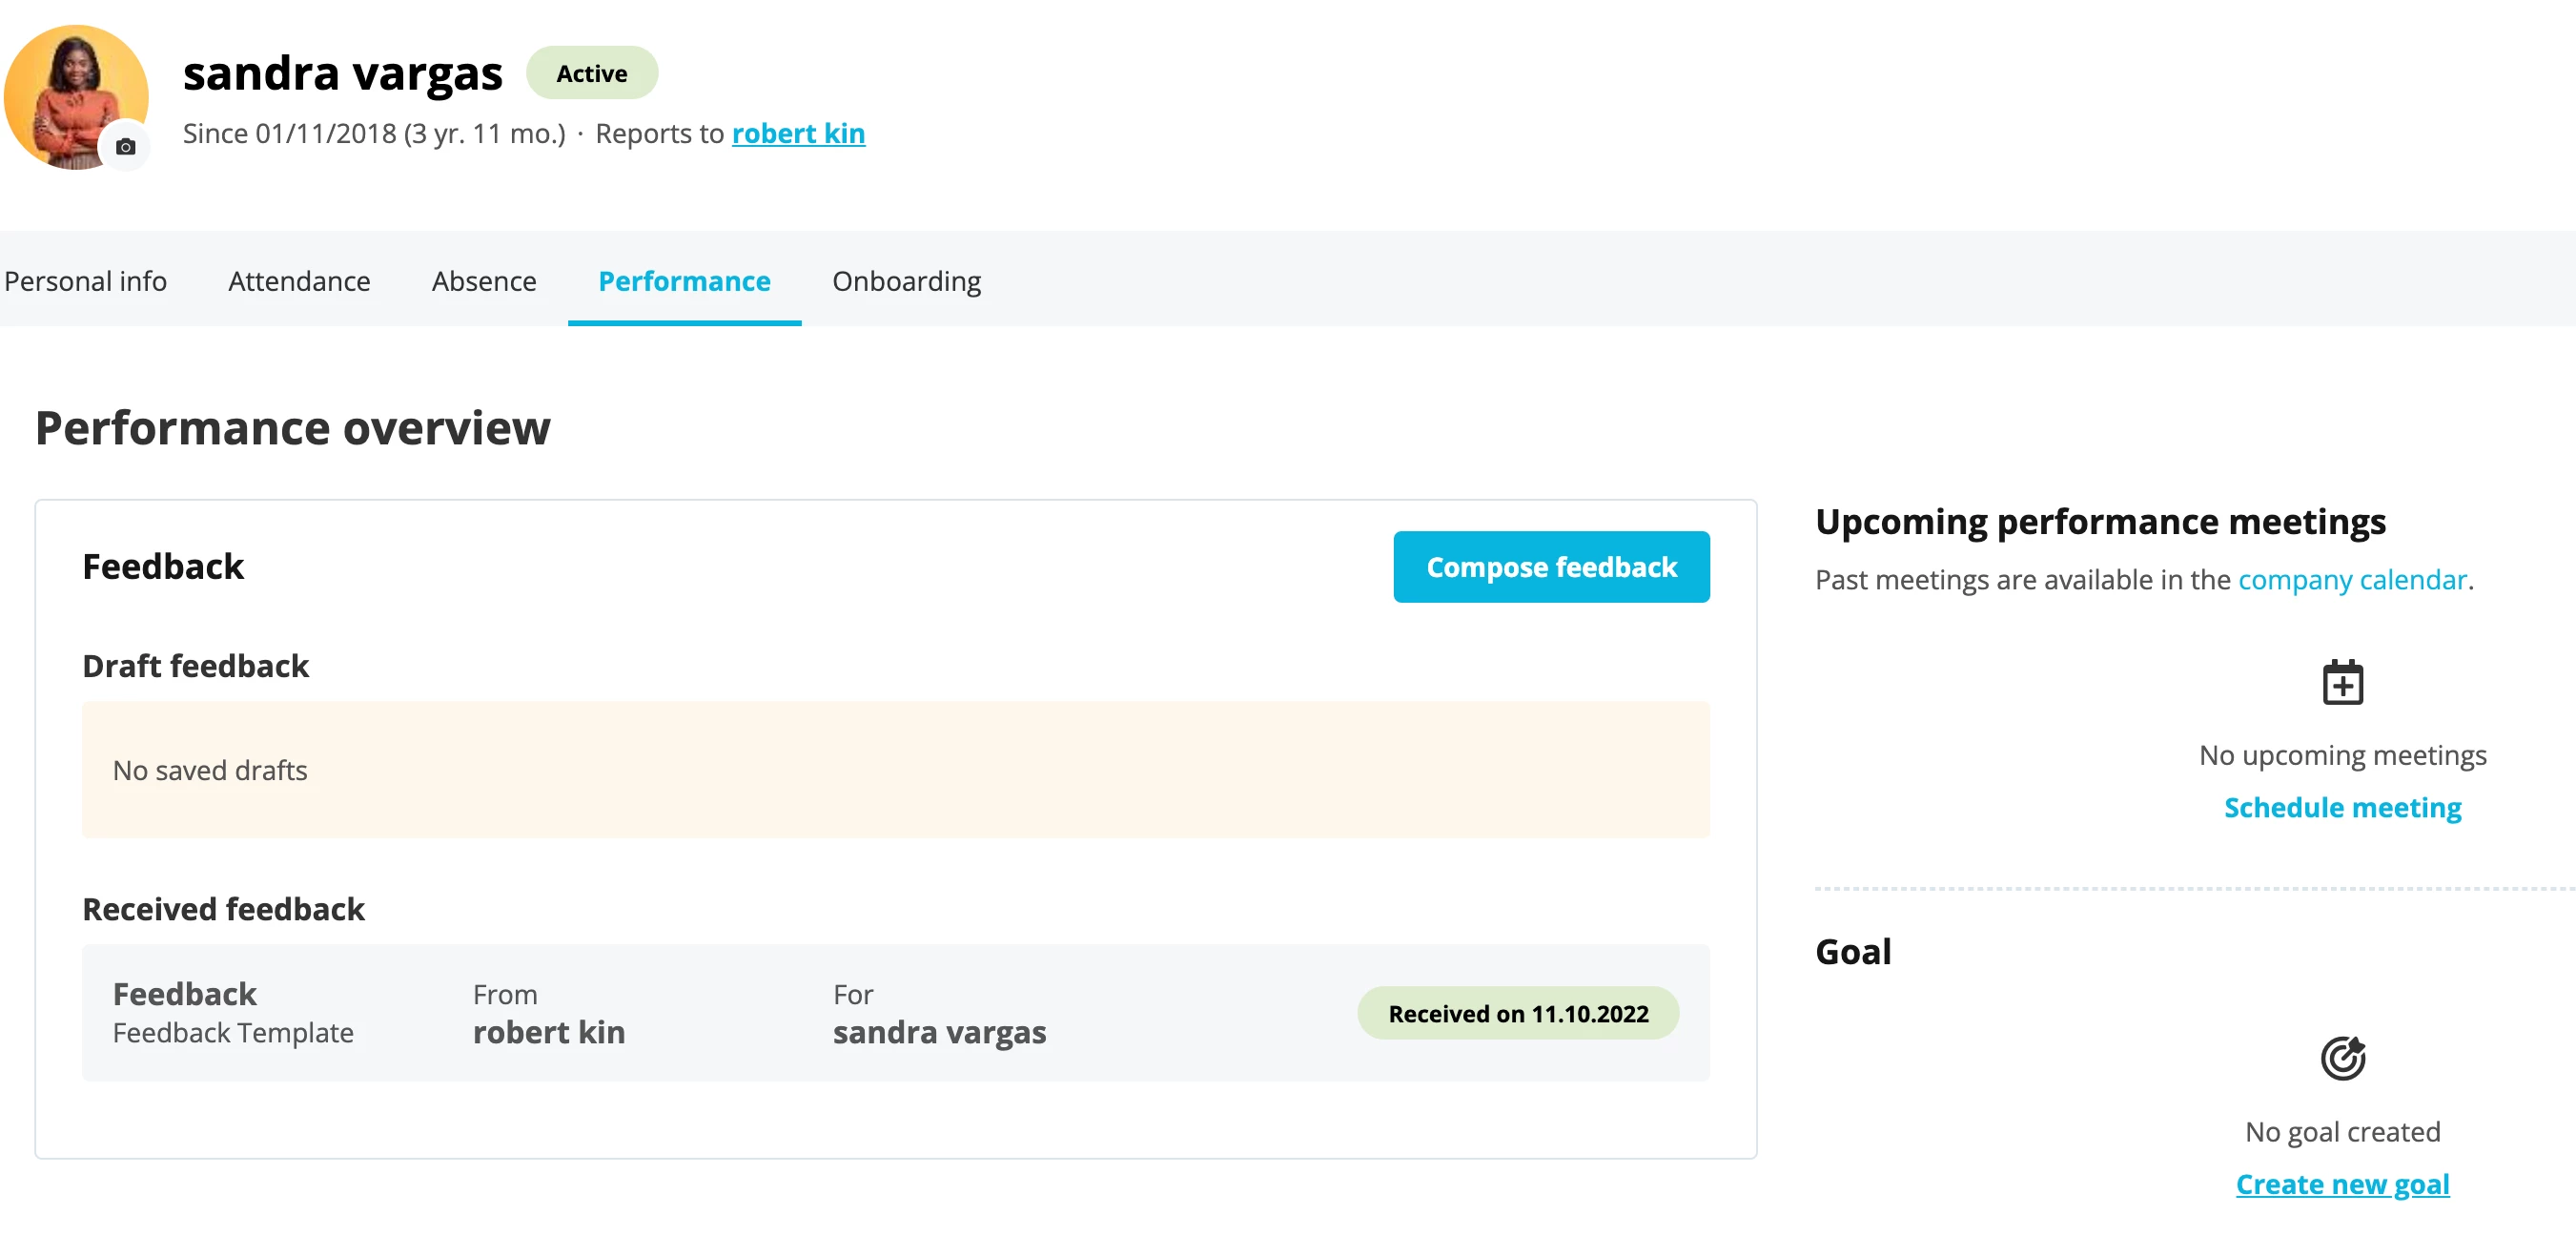Viewport: 2576px width, 1236px height.
Task: Open the company calendar link
Action: tap(2352, 580)
